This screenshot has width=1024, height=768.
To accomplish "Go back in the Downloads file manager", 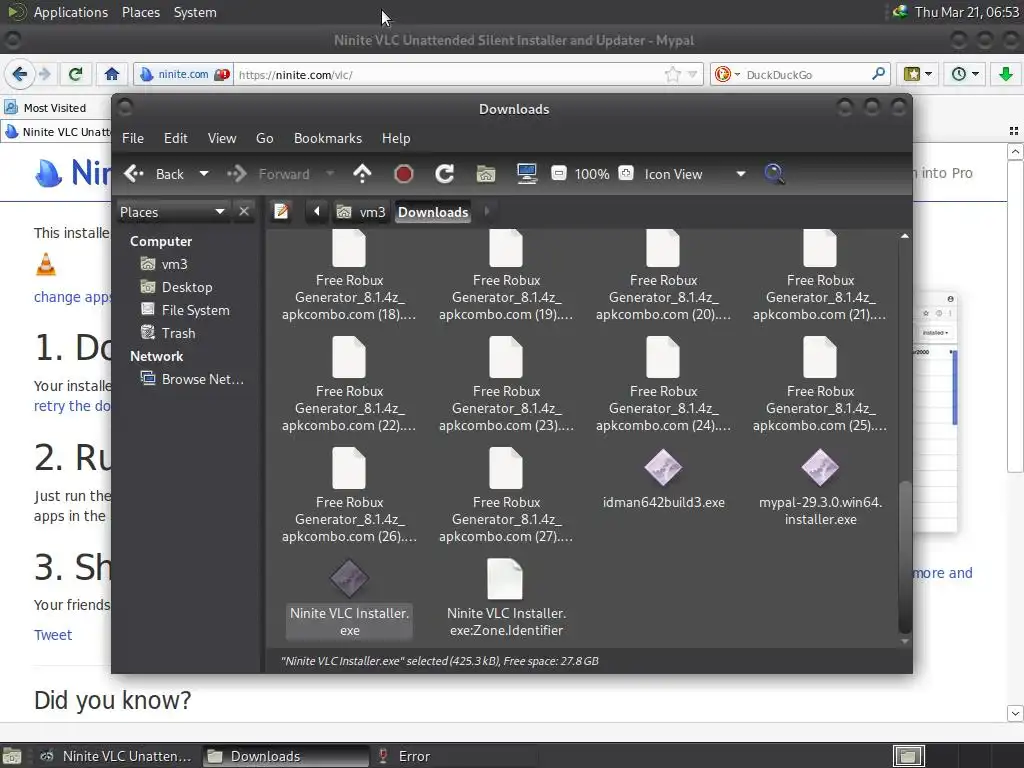I will tap(154, 174).
